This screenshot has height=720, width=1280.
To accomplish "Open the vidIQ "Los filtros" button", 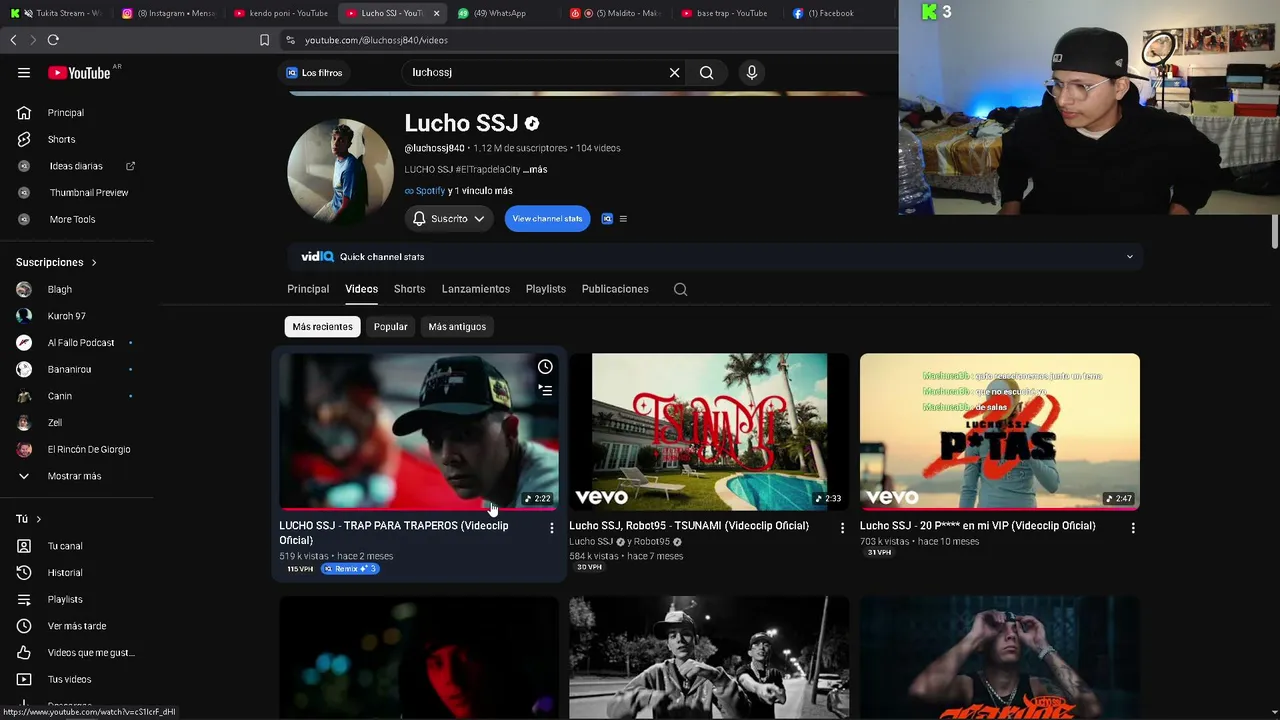I will tap(314, 73).
